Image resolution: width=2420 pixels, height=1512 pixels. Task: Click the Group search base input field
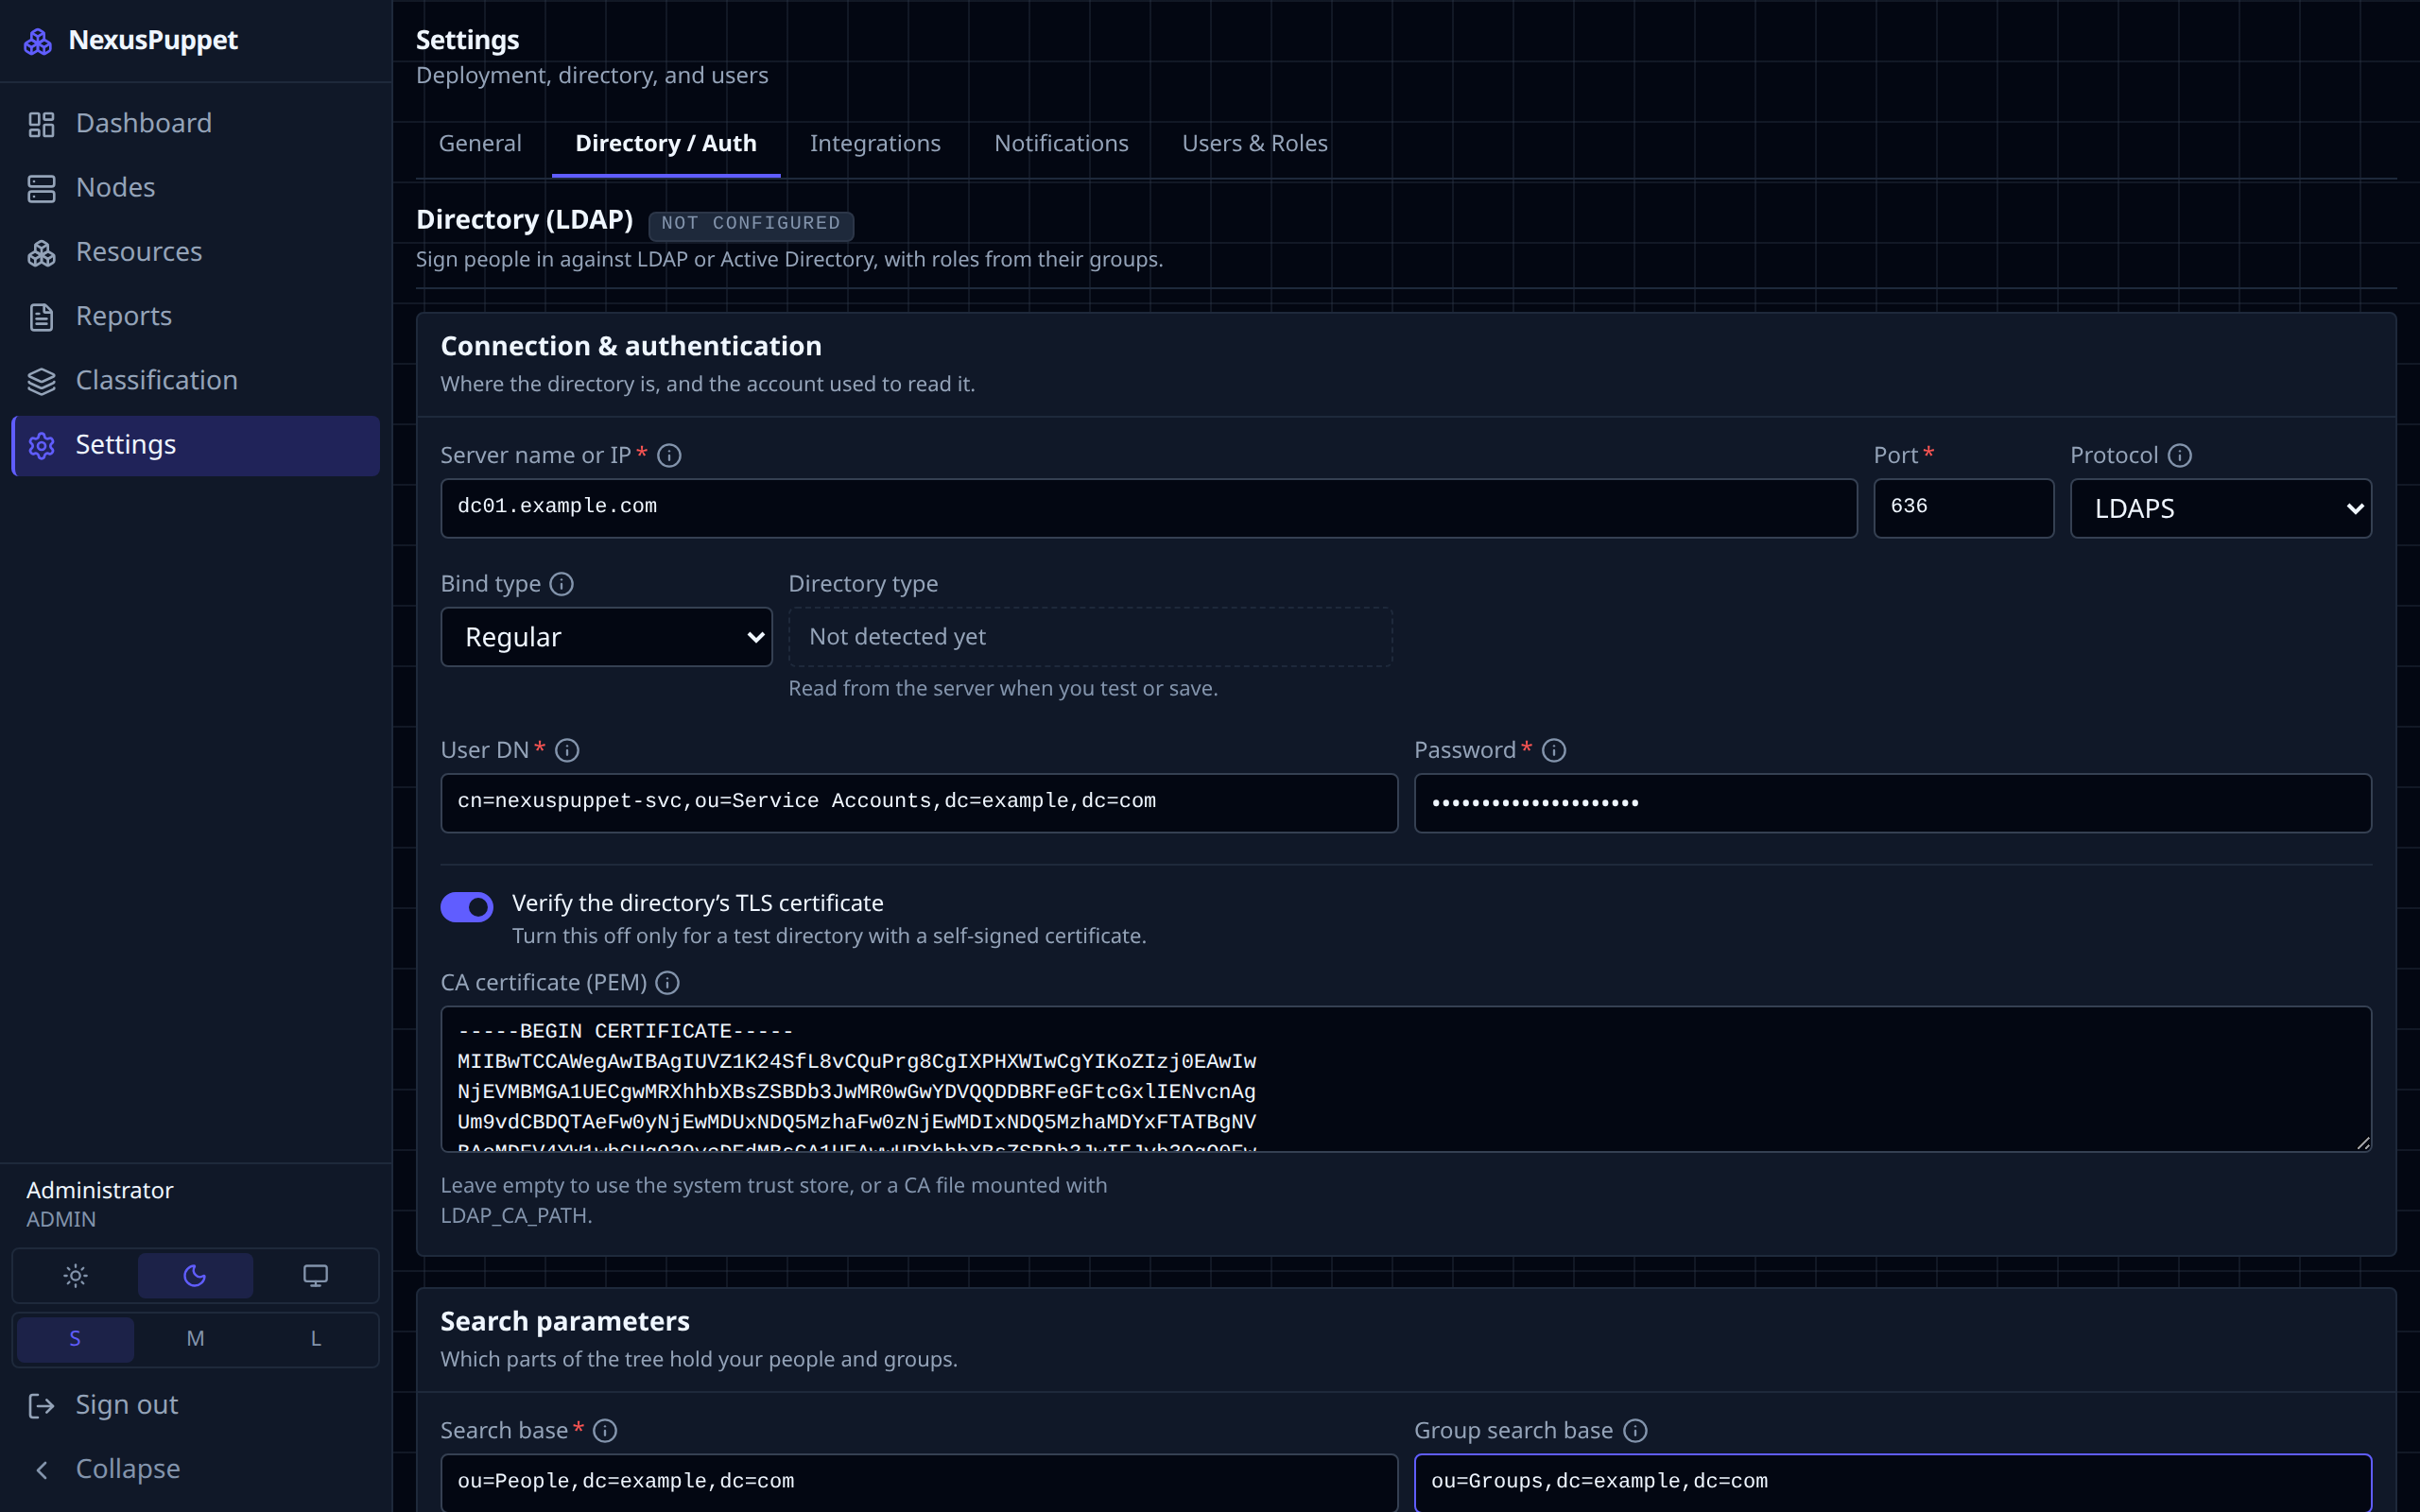pos(1892,1482)
